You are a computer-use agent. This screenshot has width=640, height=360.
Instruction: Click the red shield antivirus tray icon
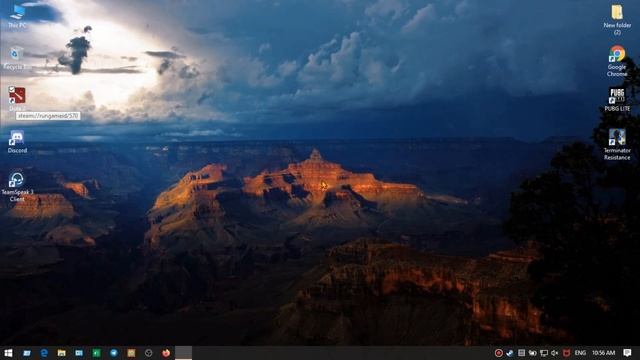(567, 353)
